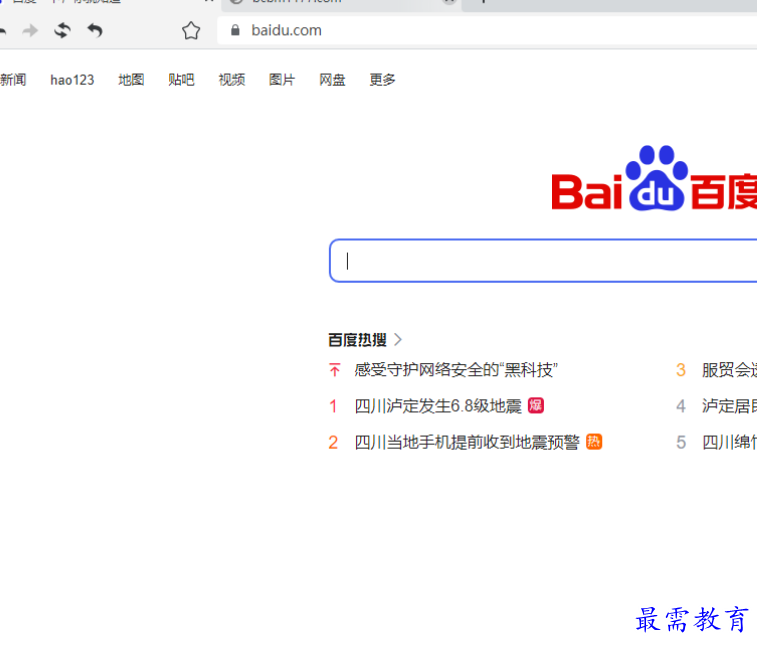The width and height of the screenshot is (757, 651).
Task: Open the 贴吧 link
Action: (182, 80)
